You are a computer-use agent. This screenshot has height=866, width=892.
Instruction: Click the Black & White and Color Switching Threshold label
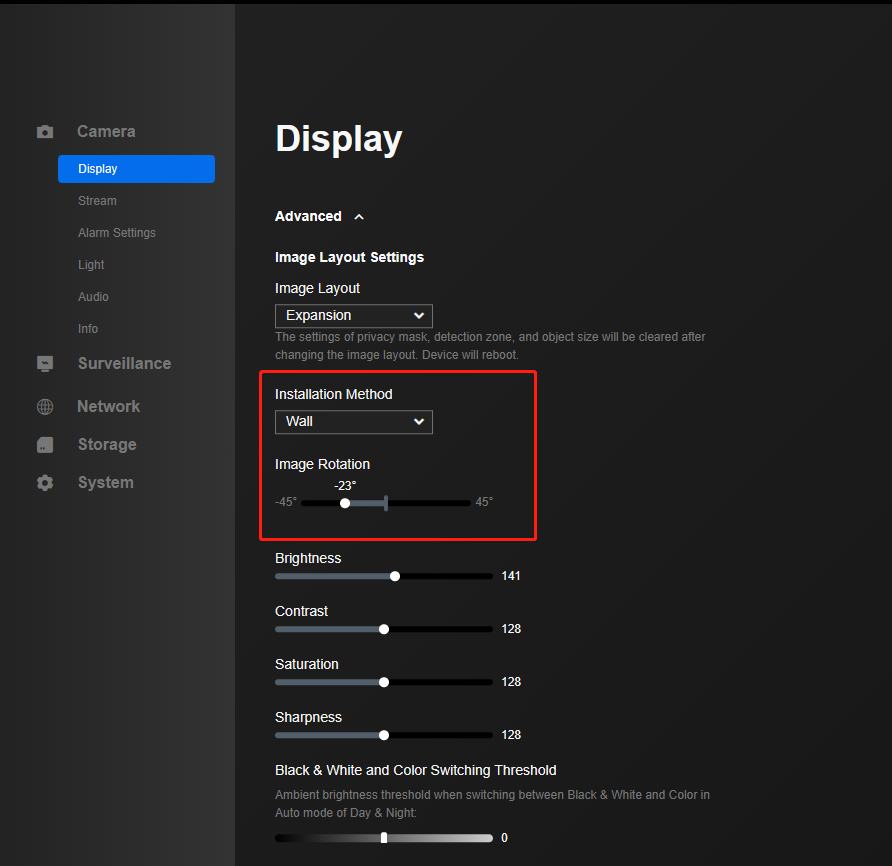415,770
